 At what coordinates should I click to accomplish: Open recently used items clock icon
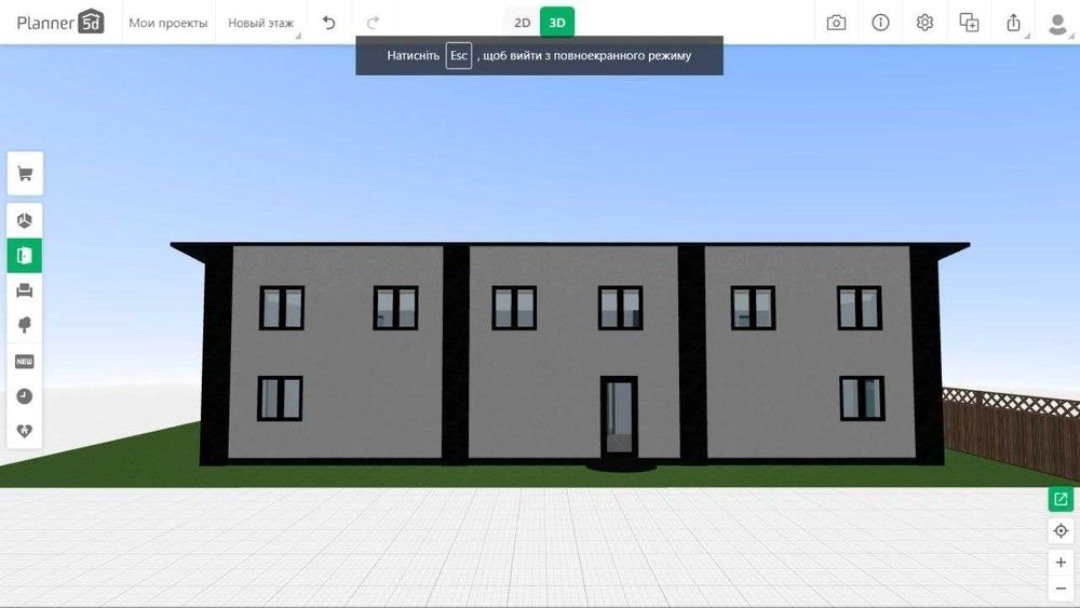click(x=25, y=396)
